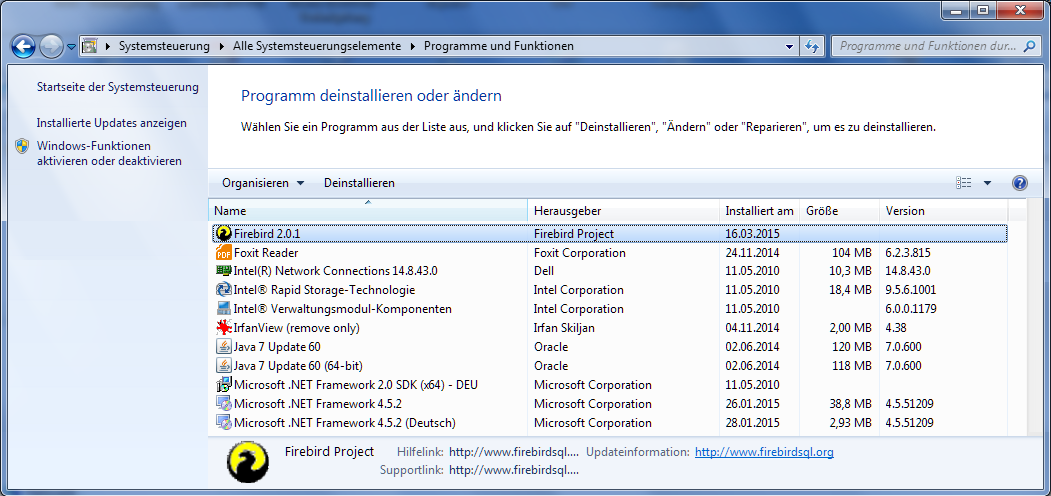Click the greyed-out forward arrow button

tap(51, 46)
